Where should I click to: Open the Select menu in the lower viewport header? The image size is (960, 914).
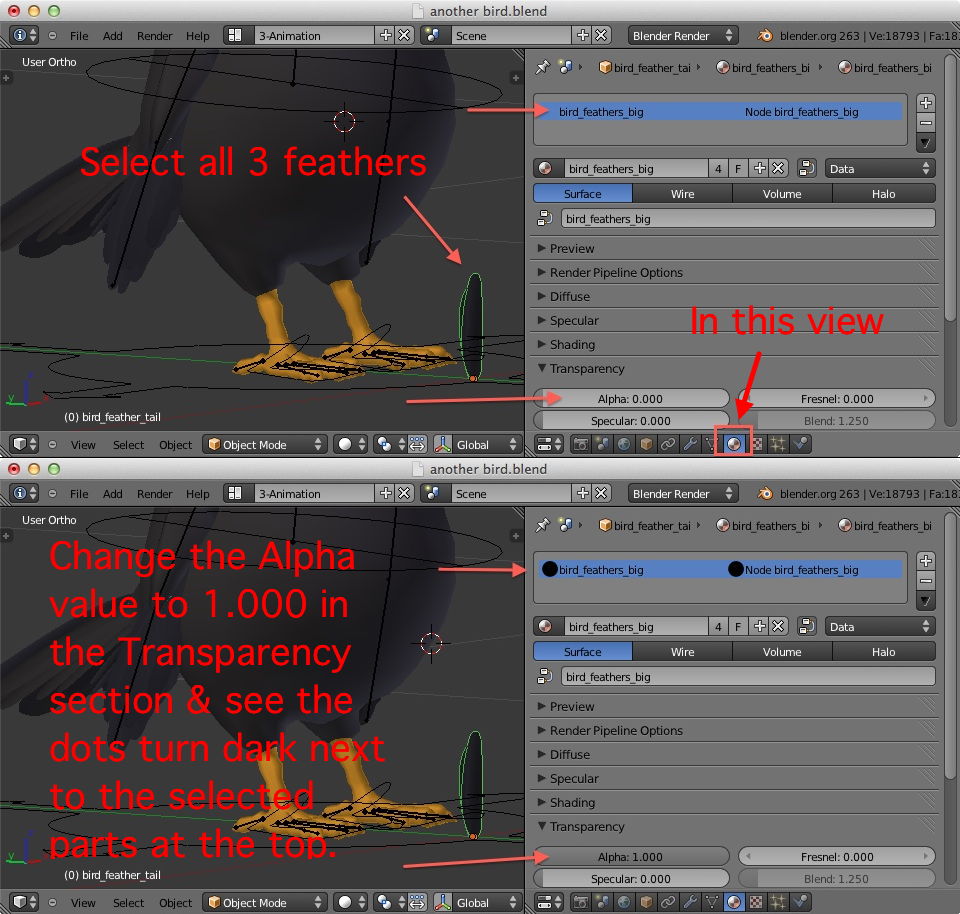tap(128, 903)
